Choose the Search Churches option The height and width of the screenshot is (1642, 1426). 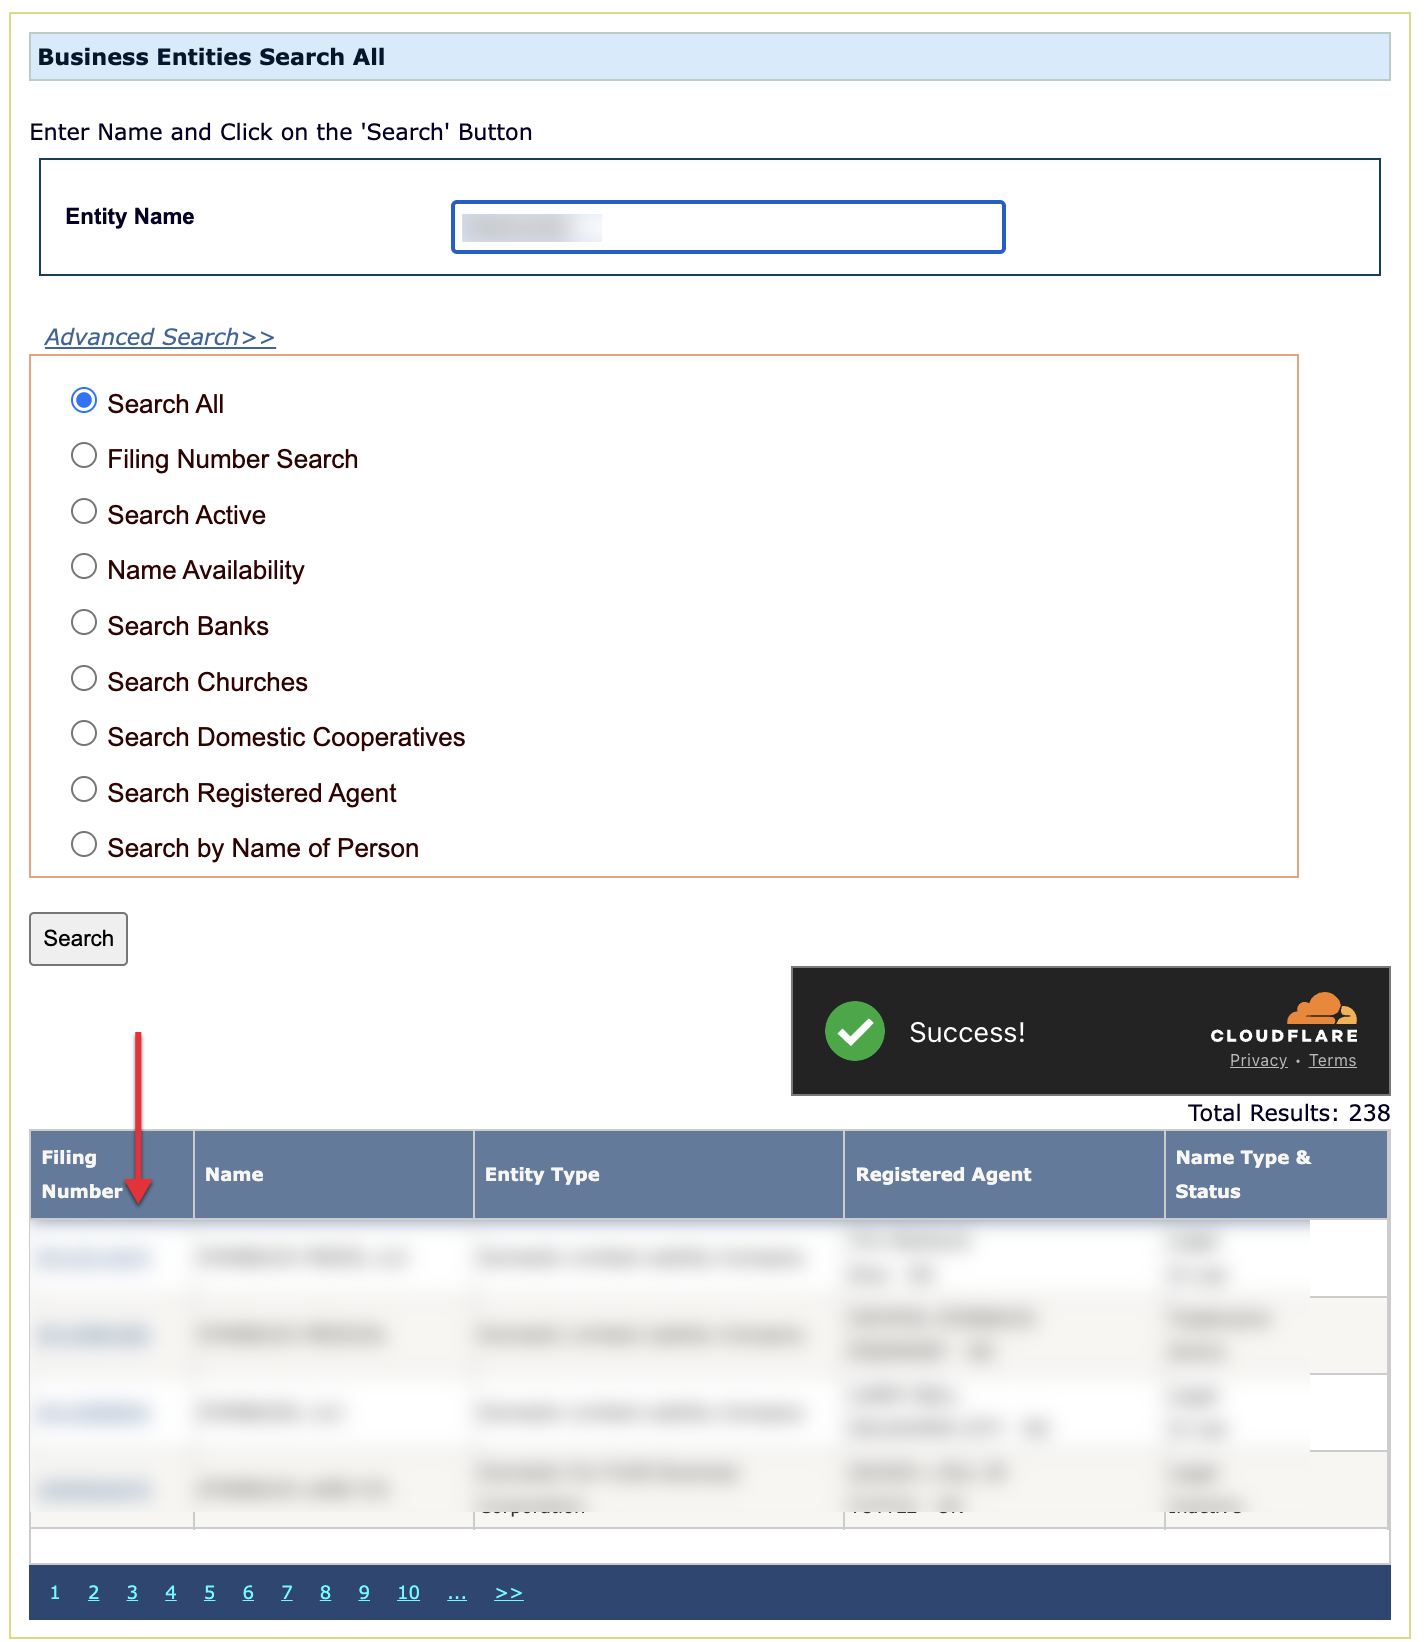(84, 679)
